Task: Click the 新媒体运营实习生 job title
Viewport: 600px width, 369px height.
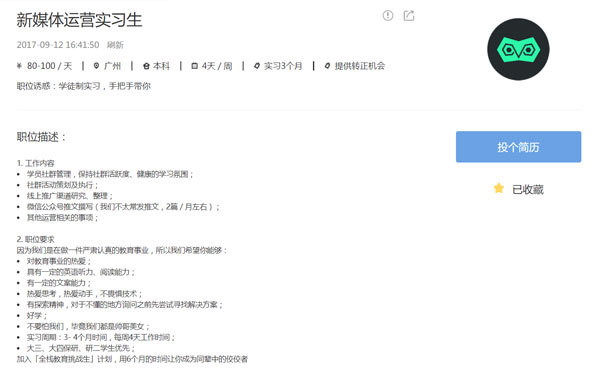Action: click(79, 20)
